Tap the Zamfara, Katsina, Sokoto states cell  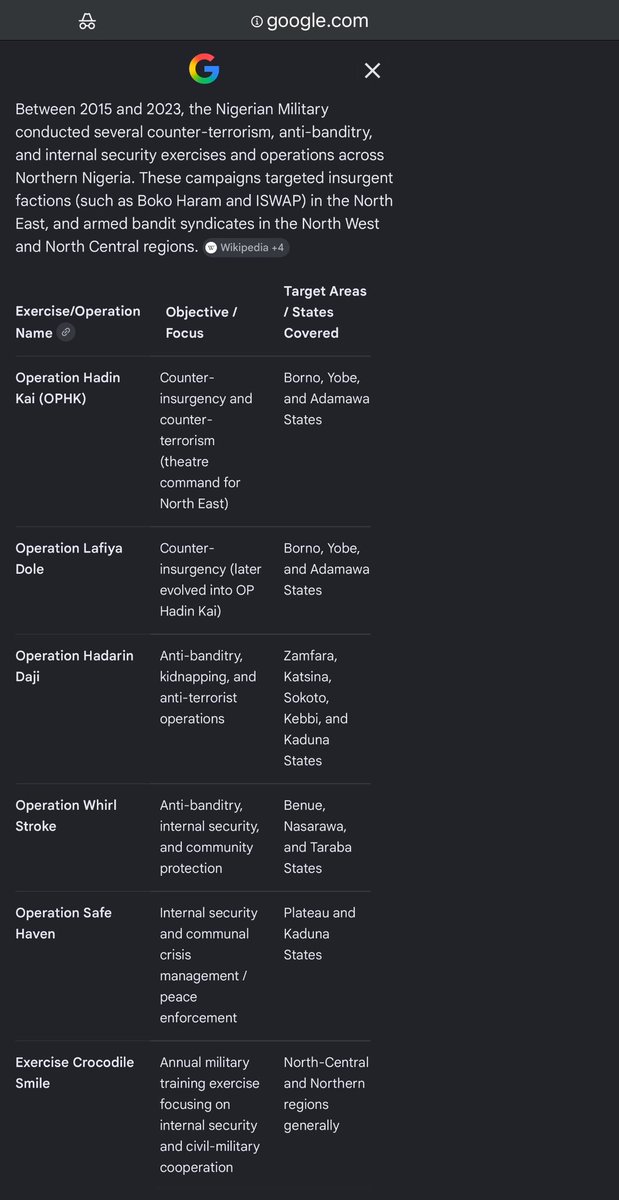(x=316, y=708)
